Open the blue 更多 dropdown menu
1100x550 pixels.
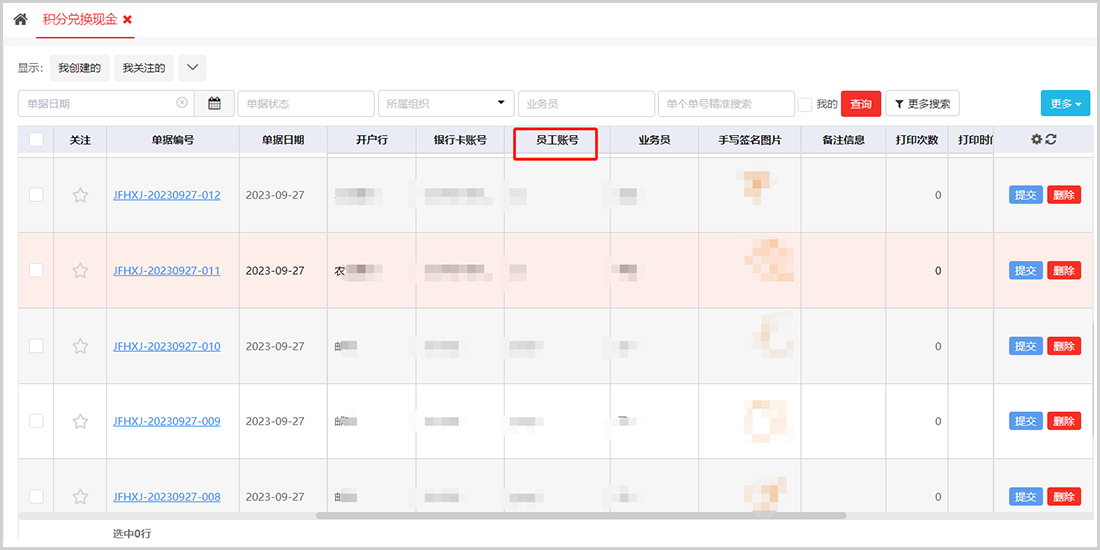pos(1065,103)
